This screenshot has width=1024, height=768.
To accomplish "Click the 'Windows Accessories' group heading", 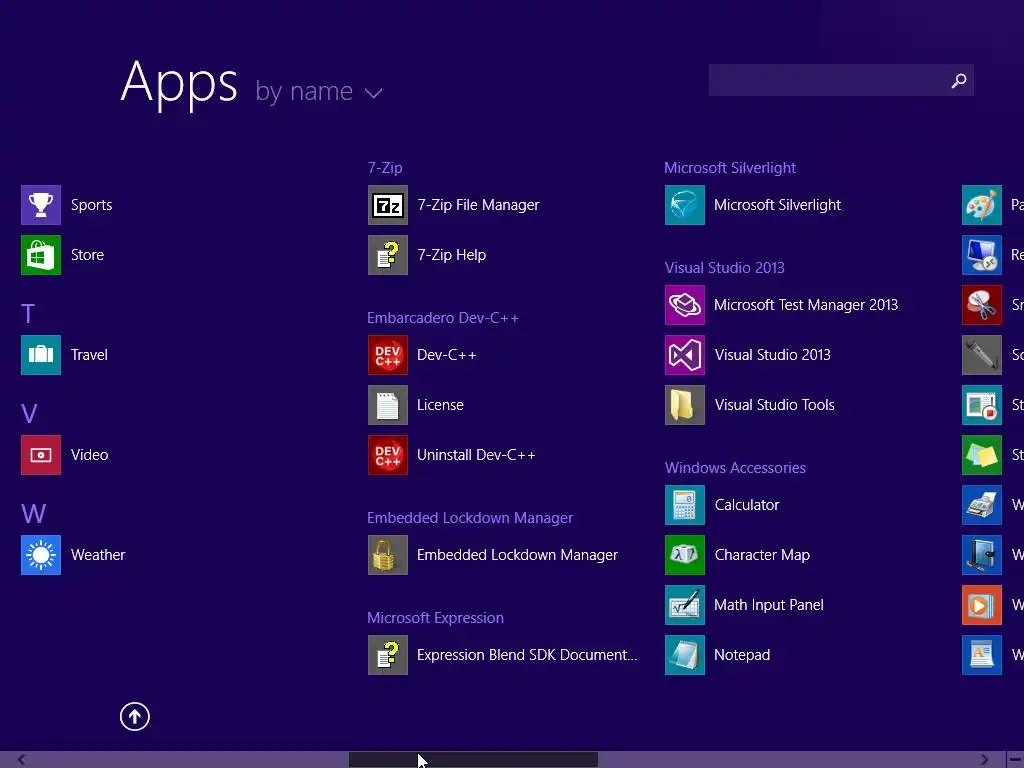I will [735, 468].
